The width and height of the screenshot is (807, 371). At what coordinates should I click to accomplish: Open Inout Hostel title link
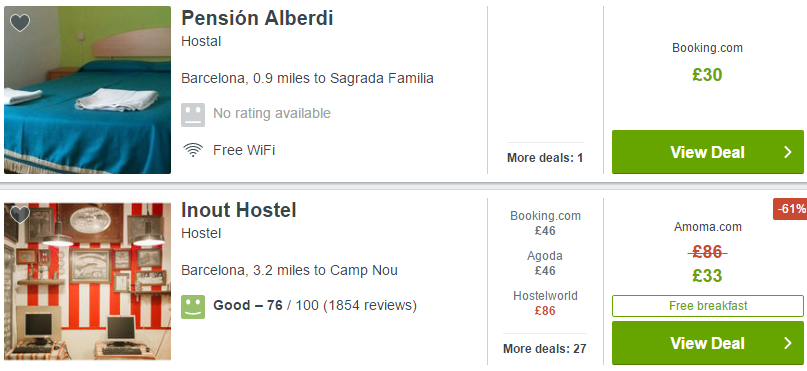click(x=239, y=210)
